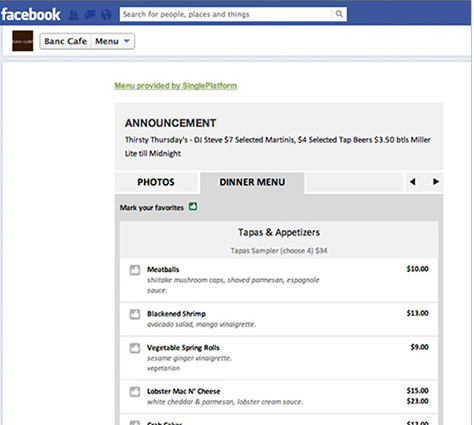
Task: Click the $23.00 Lobster Mac price
Action: [417, 401]
